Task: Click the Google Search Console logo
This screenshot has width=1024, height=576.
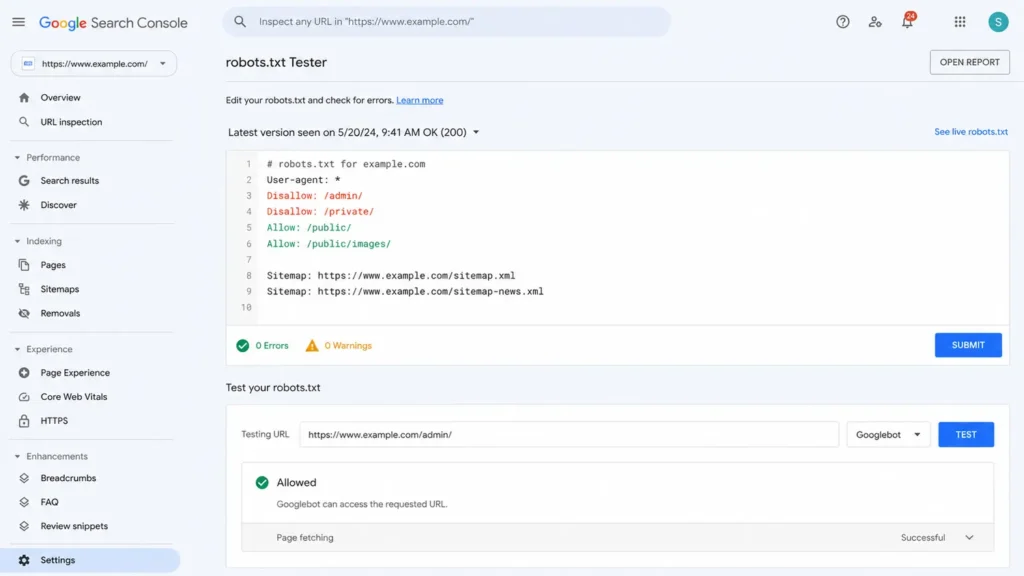Action: [x=113, y=23]
